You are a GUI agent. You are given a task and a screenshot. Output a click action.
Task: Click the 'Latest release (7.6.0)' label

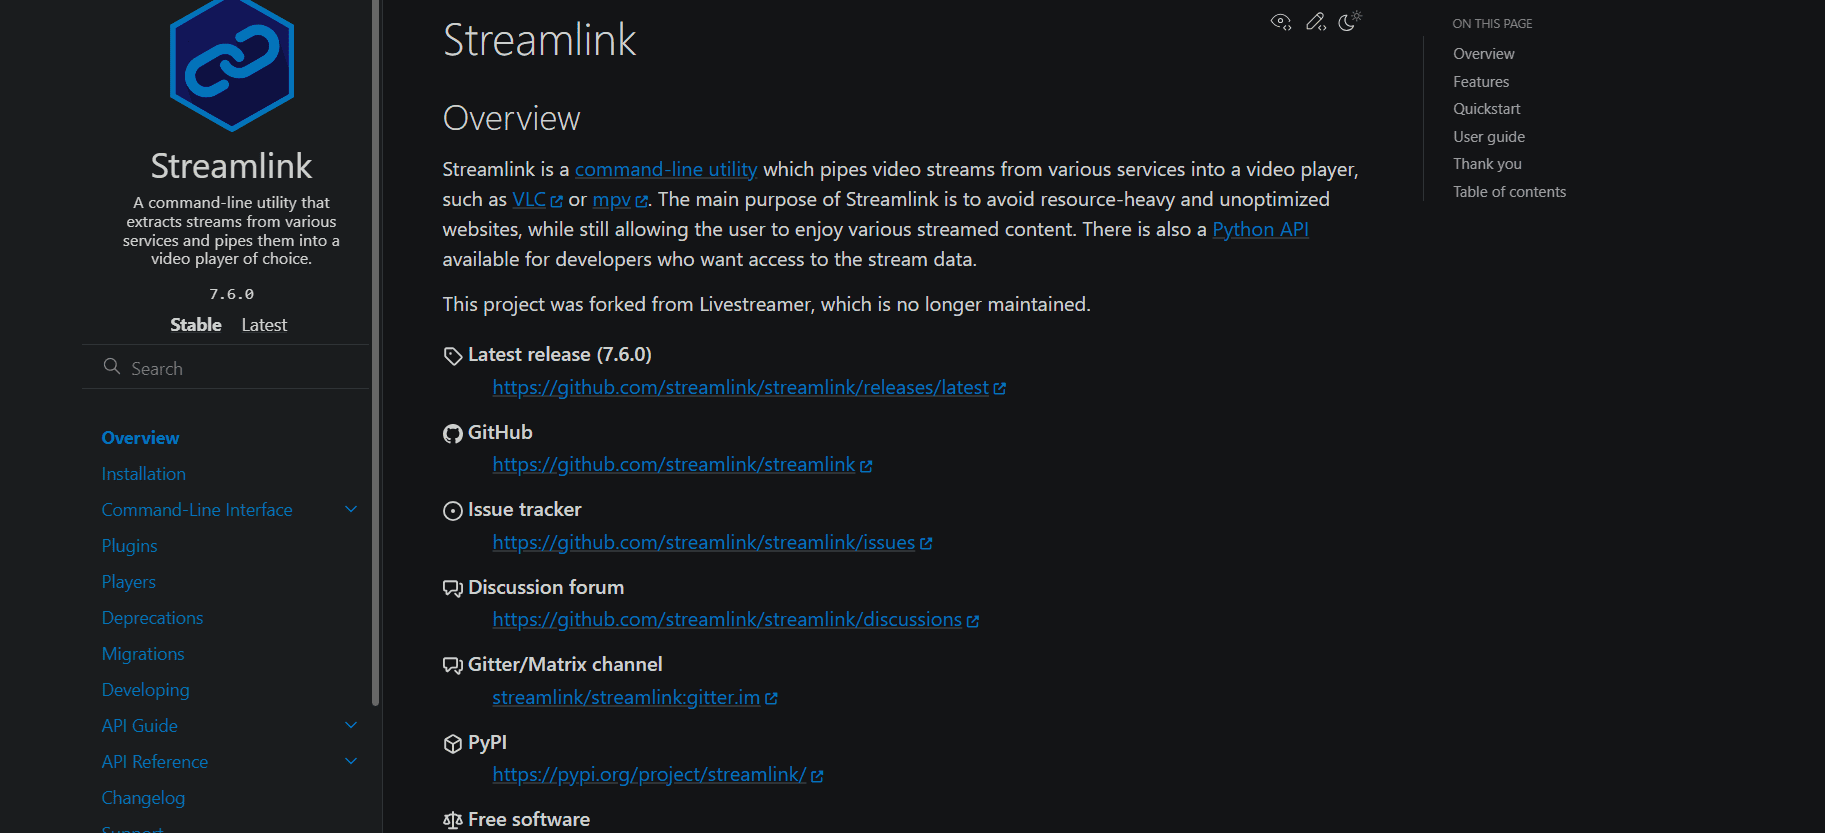coord(560,355)
